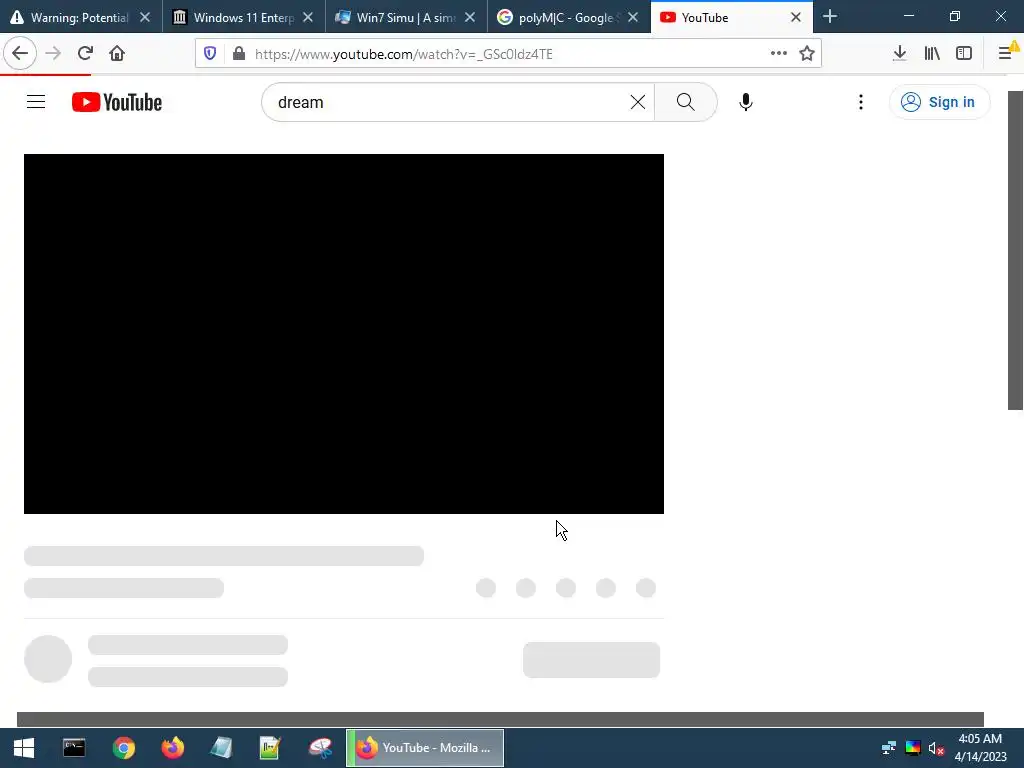Open the green chart taskbar app

[270, 748]
